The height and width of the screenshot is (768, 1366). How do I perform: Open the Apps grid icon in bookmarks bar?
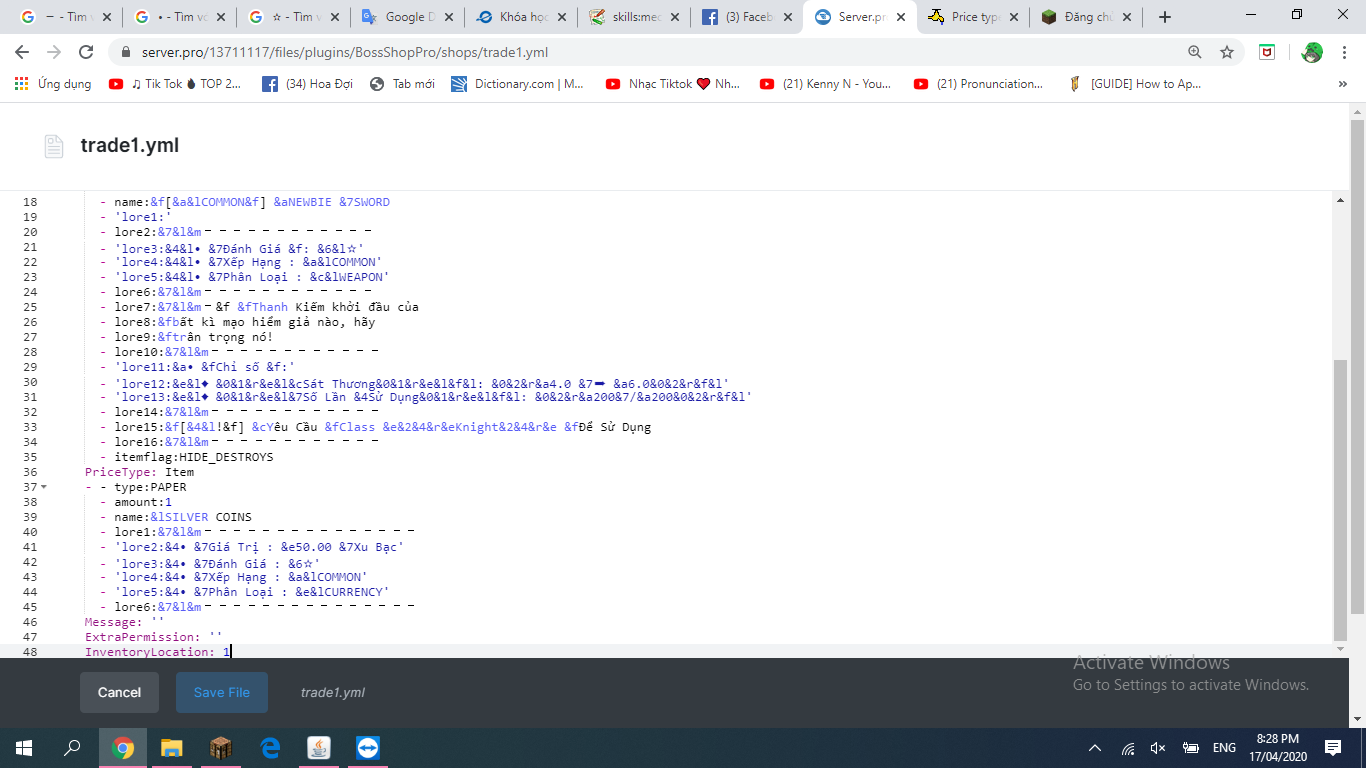click(21, 84)
